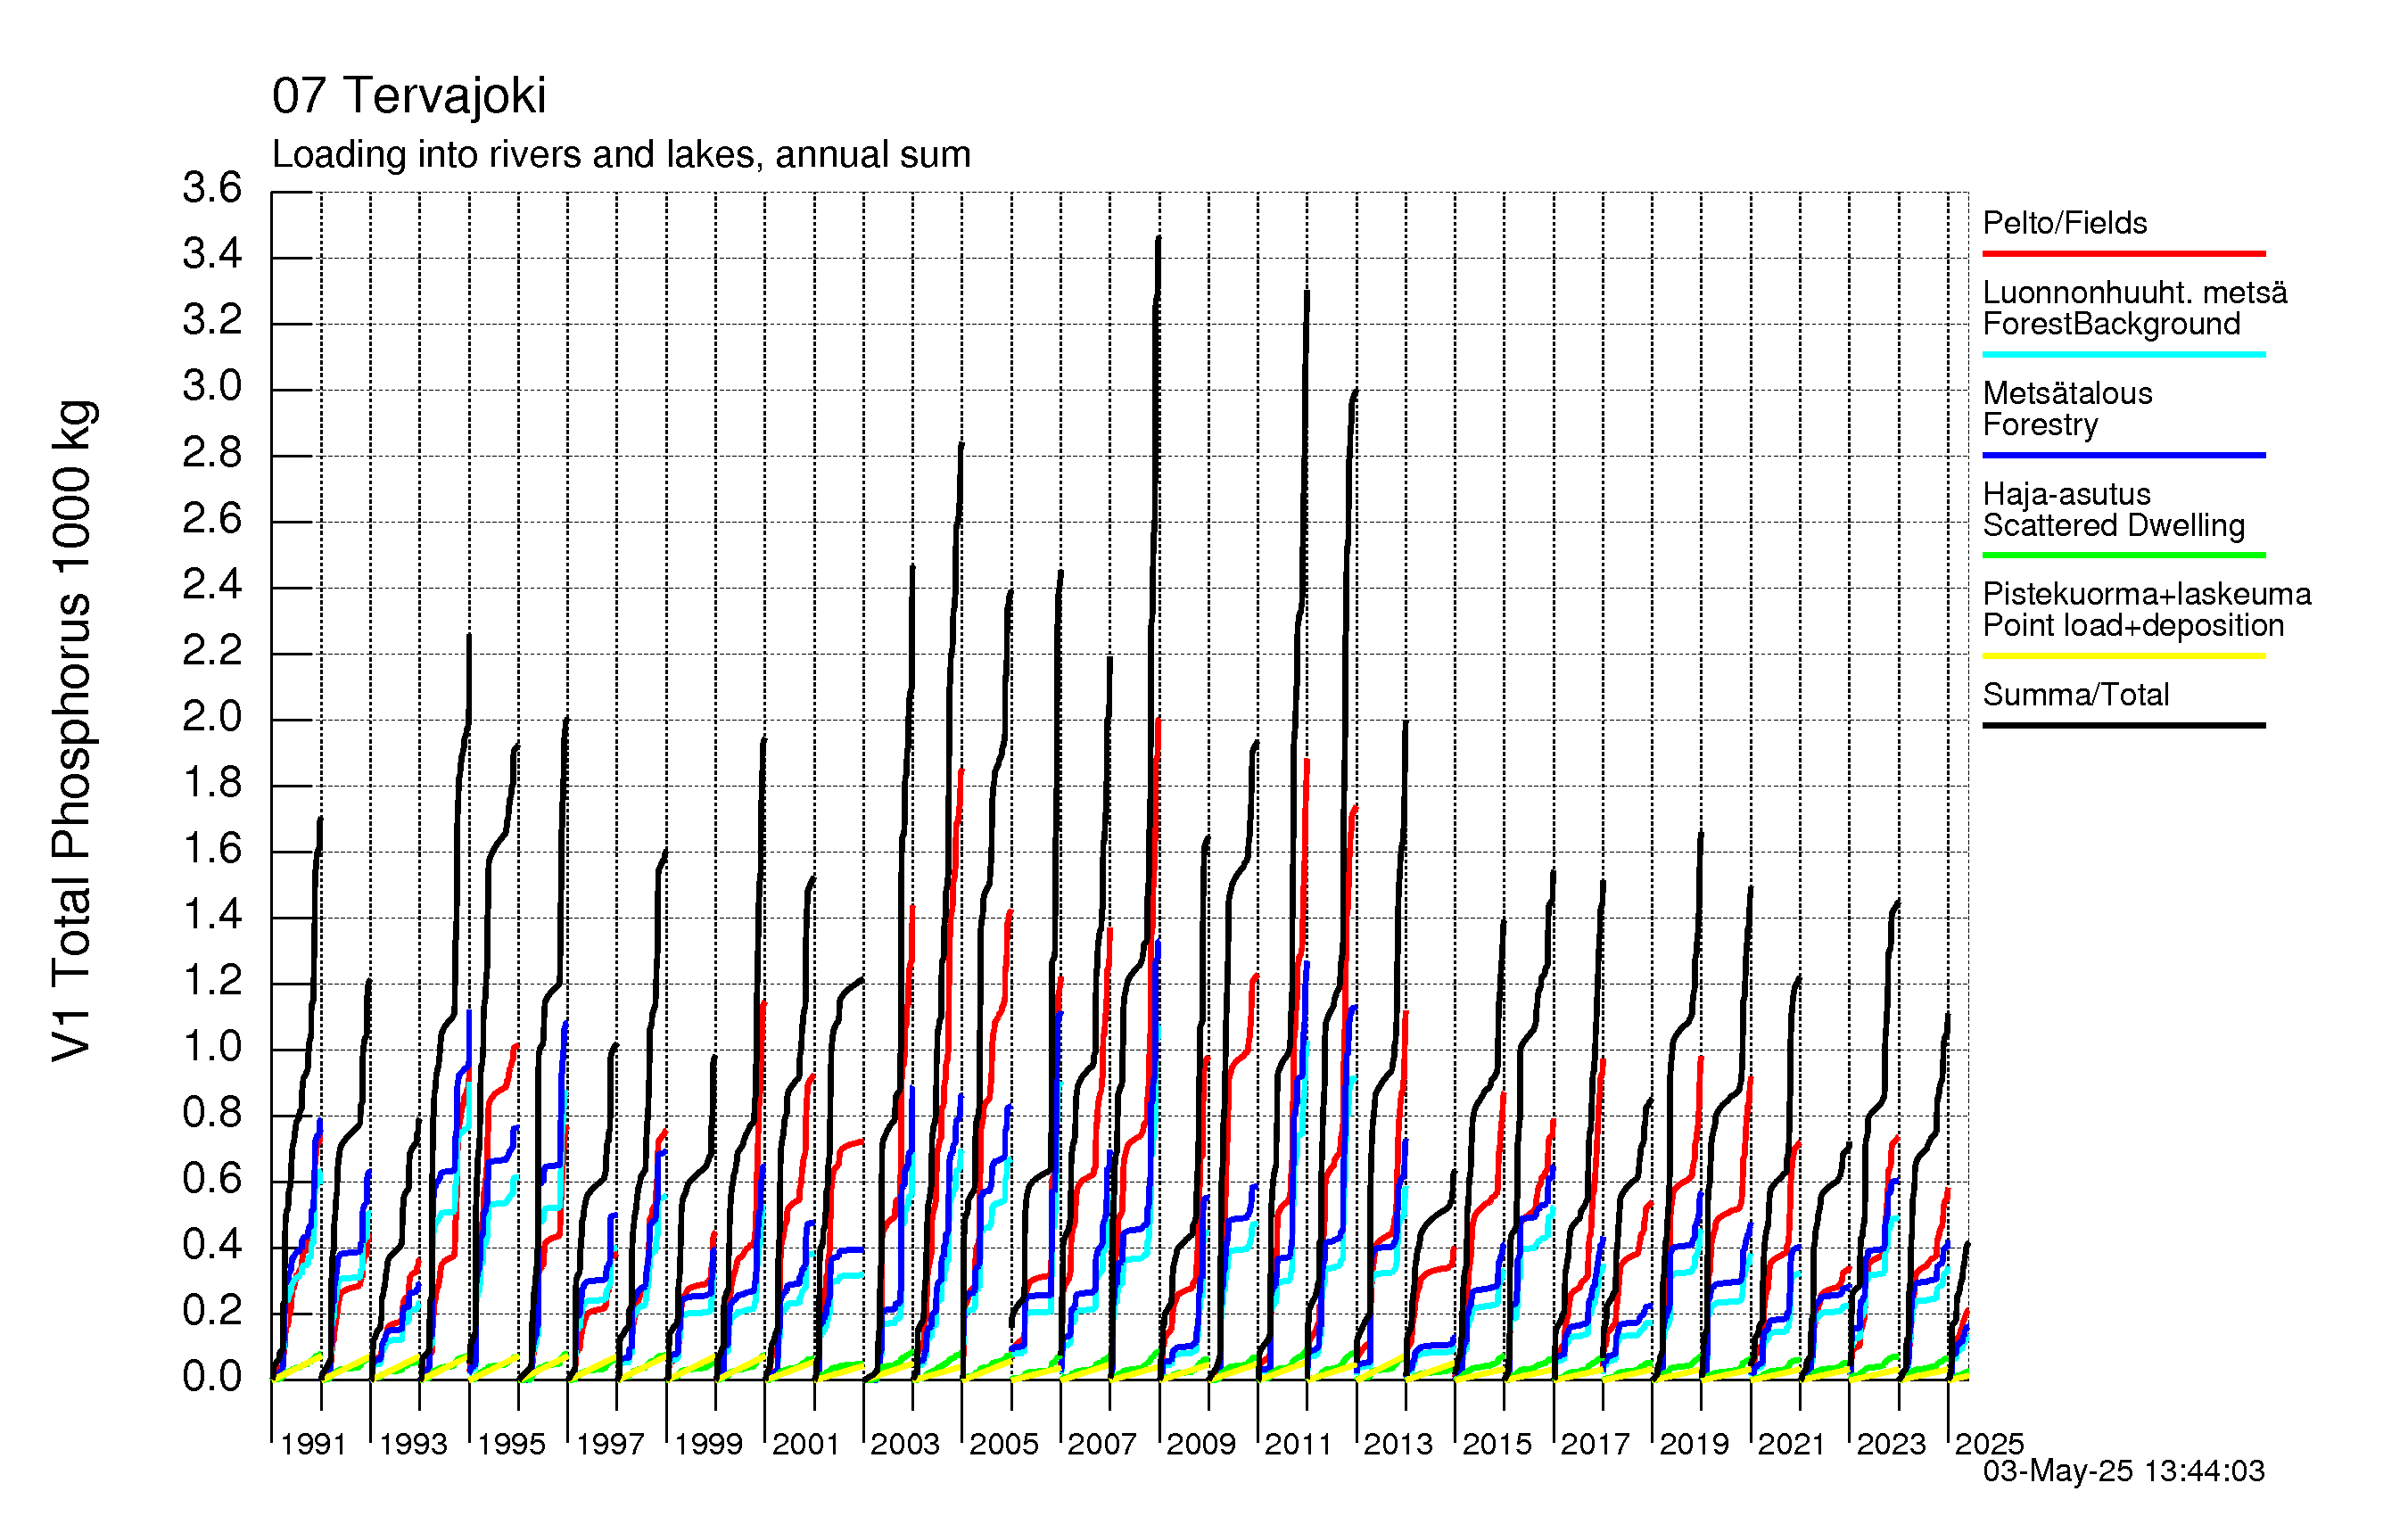The image size is (2408, 1516).
Task: Click the x-axis year label 2019
Action: (1694, 1444)
